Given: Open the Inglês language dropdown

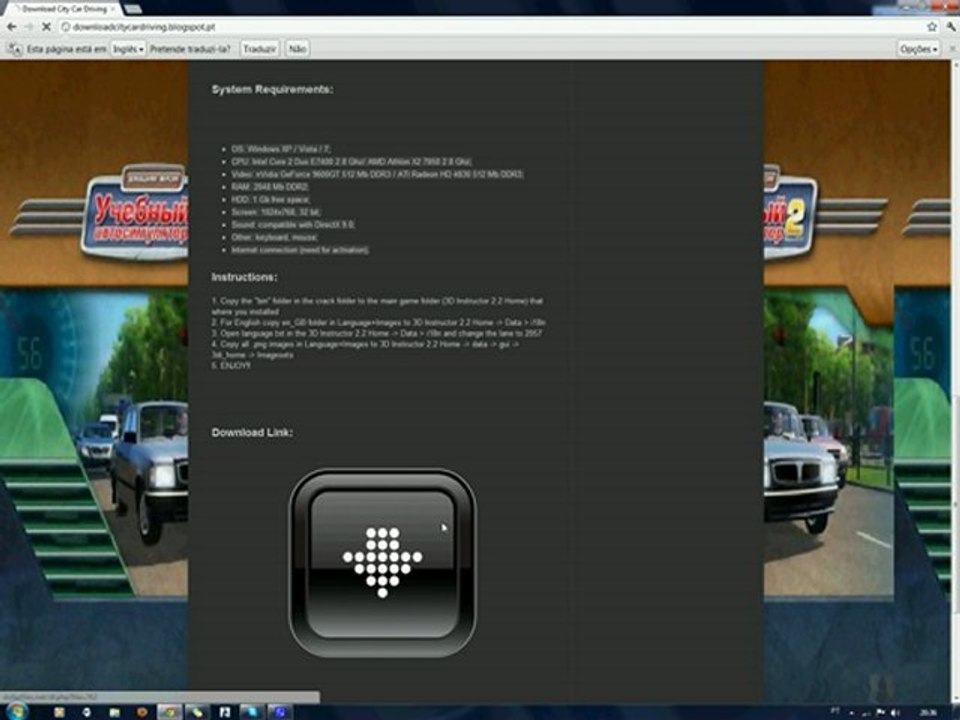Looking at the screenshot, I should tap(128, 49).
